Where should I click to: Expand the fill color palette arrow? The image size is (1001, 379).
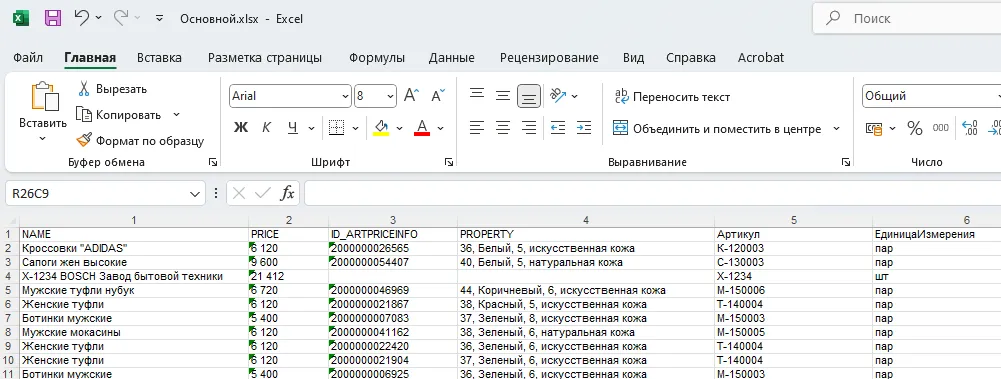pos(400,128)
